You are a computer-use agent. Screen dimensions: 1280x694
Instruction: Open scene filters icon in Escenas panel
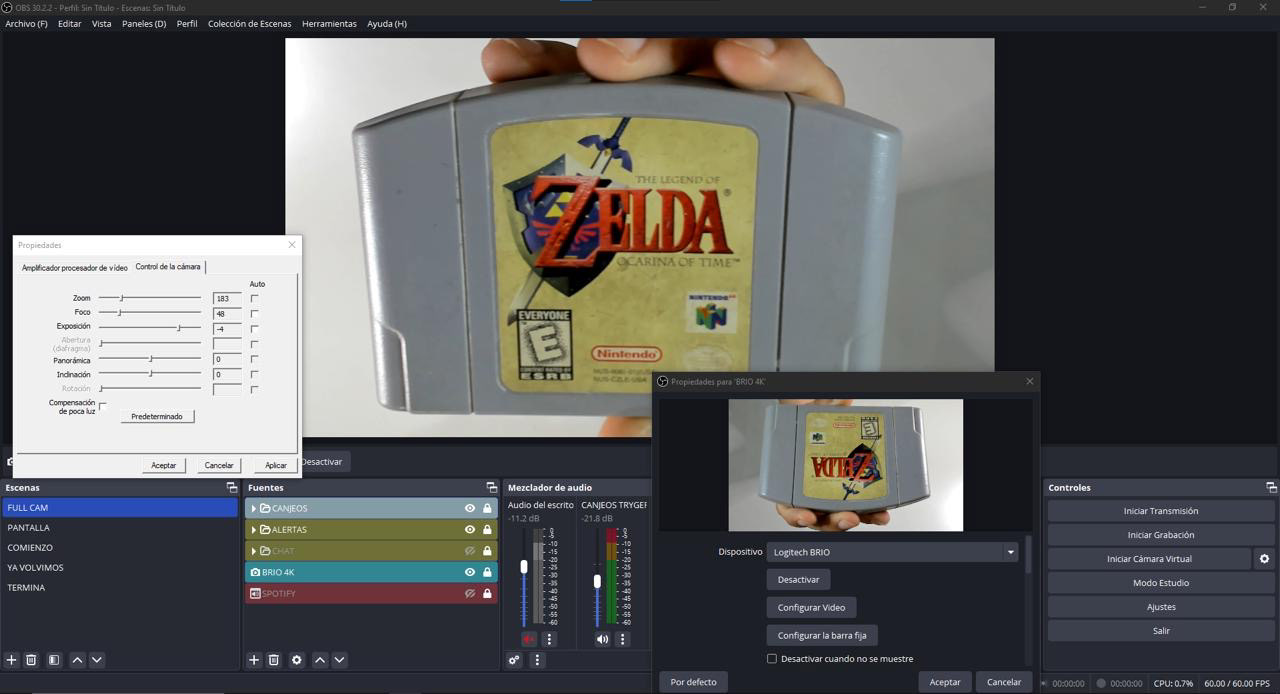pos(54,660)
